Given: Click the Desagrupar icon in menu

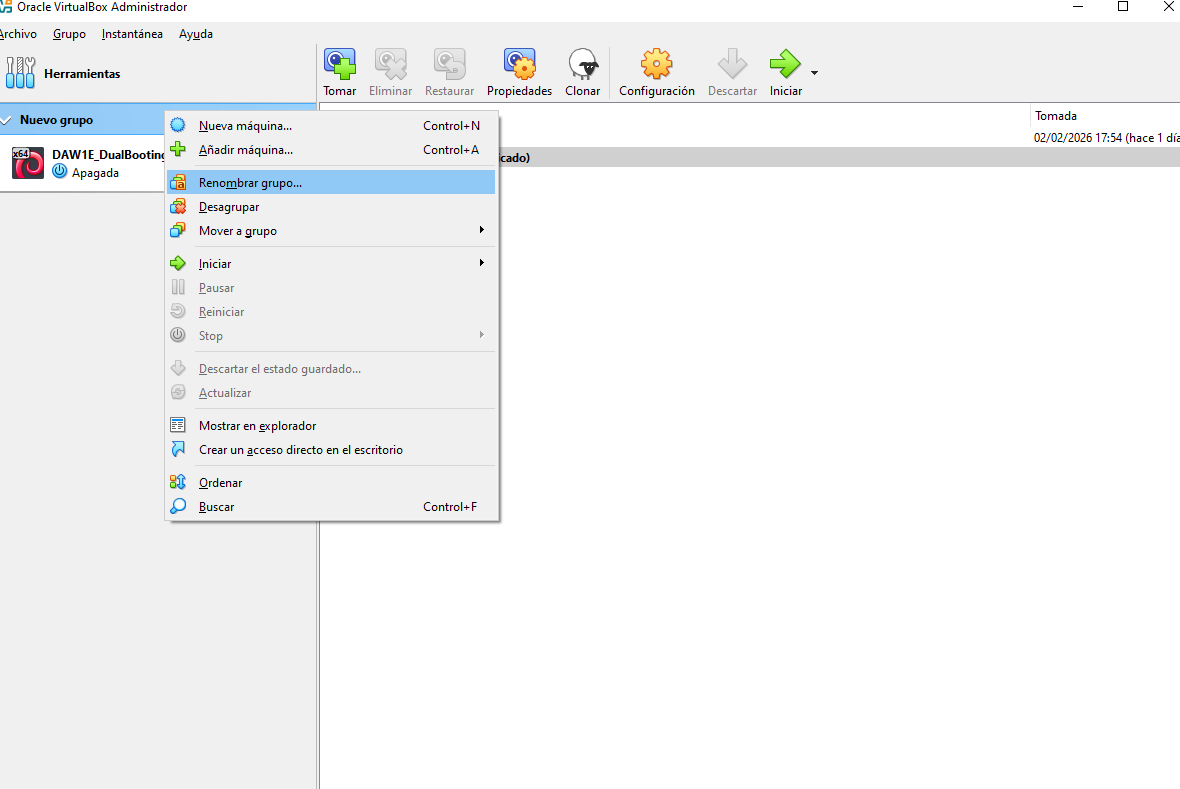Looking at the screenshot, I should [178, 206].
